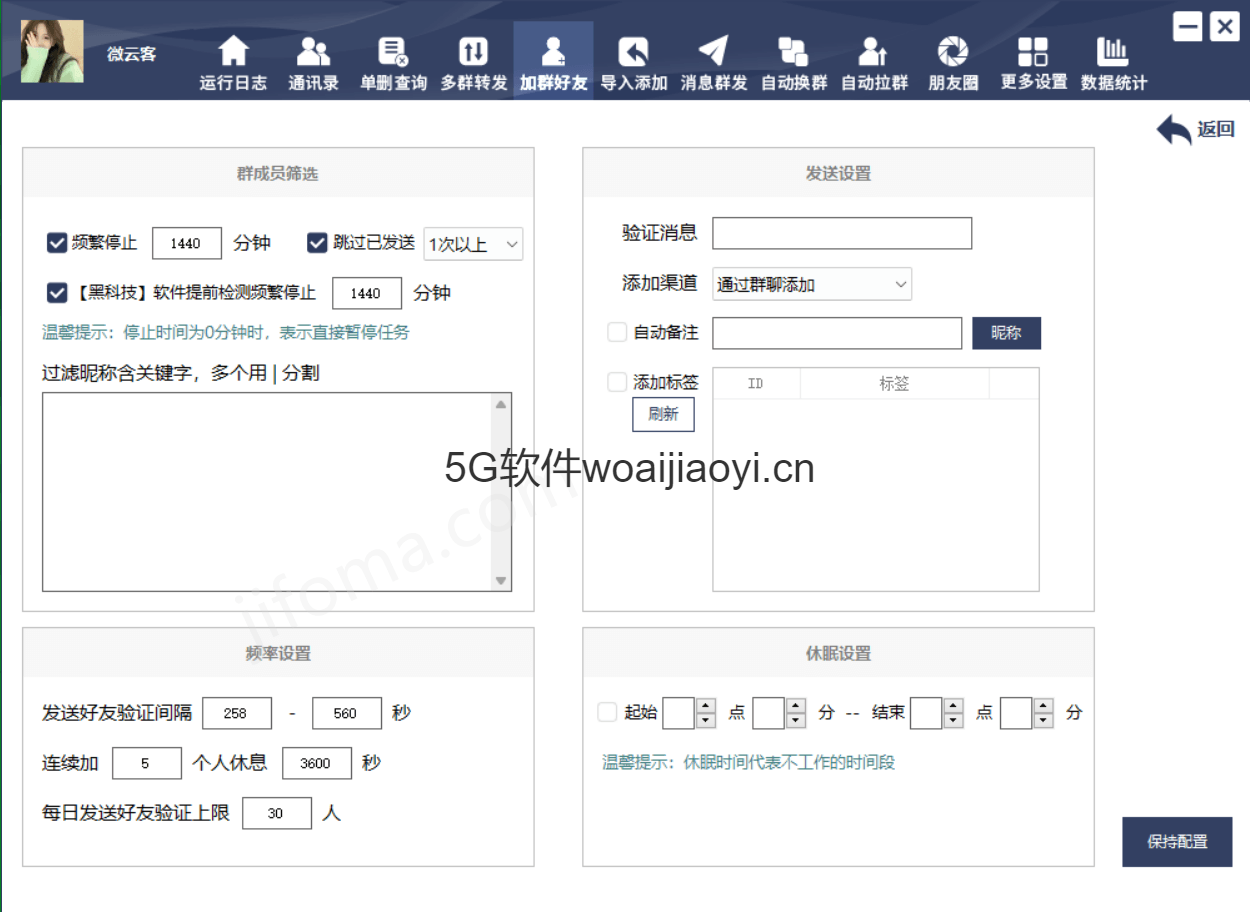Click the 昵称 button
The height and width of the screenshot is (912, 1250).
pyautogui.click(x=1006, y=333)
